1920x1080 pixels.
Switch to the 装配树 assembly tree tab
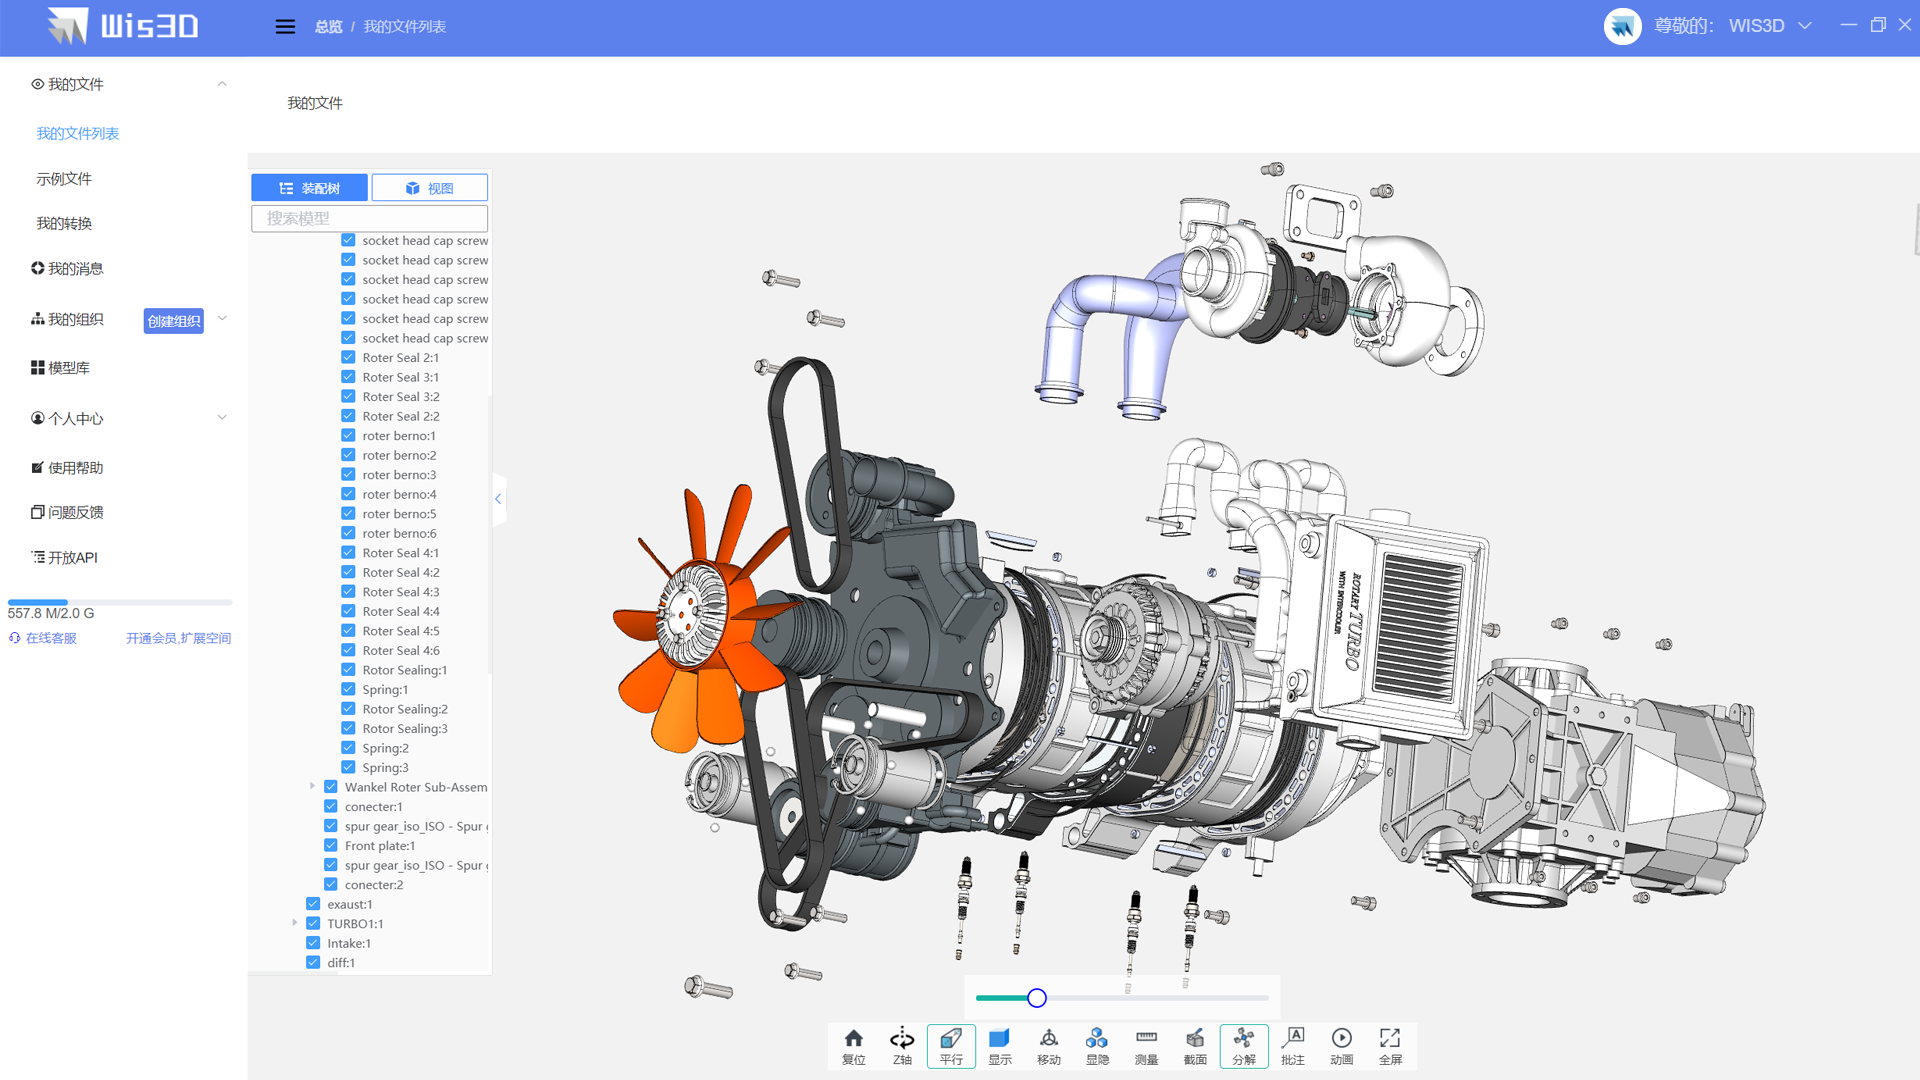[309, 188]
